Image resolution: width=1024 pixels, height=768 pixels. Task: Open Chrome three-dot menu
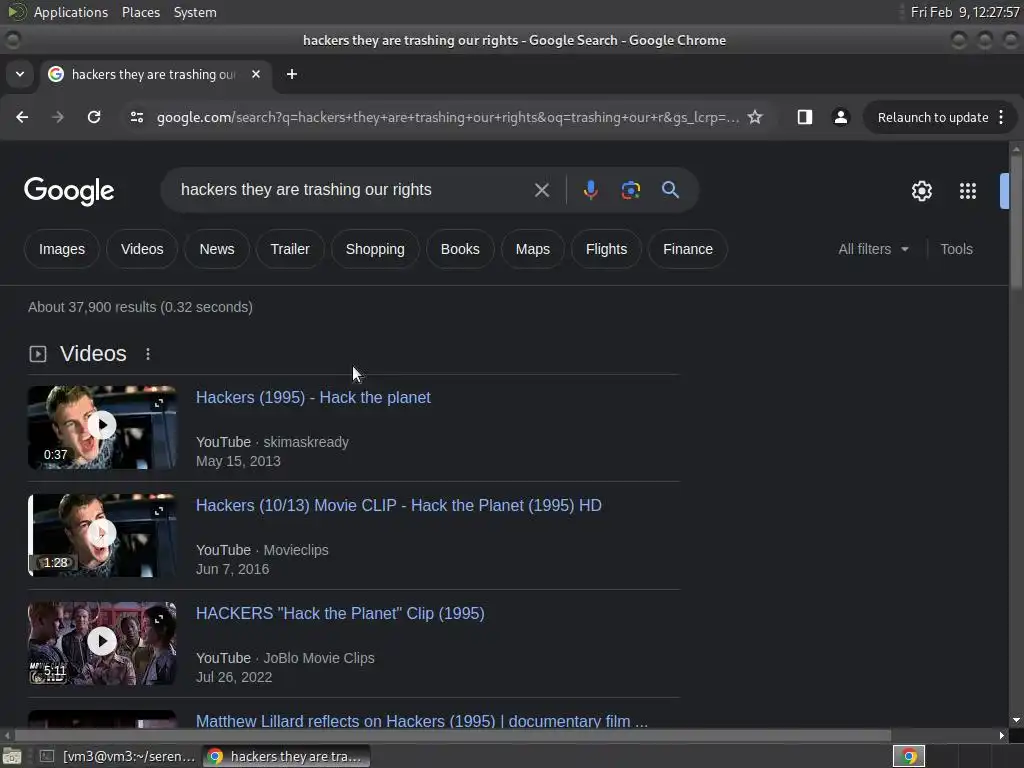[x=1001, y=117]
